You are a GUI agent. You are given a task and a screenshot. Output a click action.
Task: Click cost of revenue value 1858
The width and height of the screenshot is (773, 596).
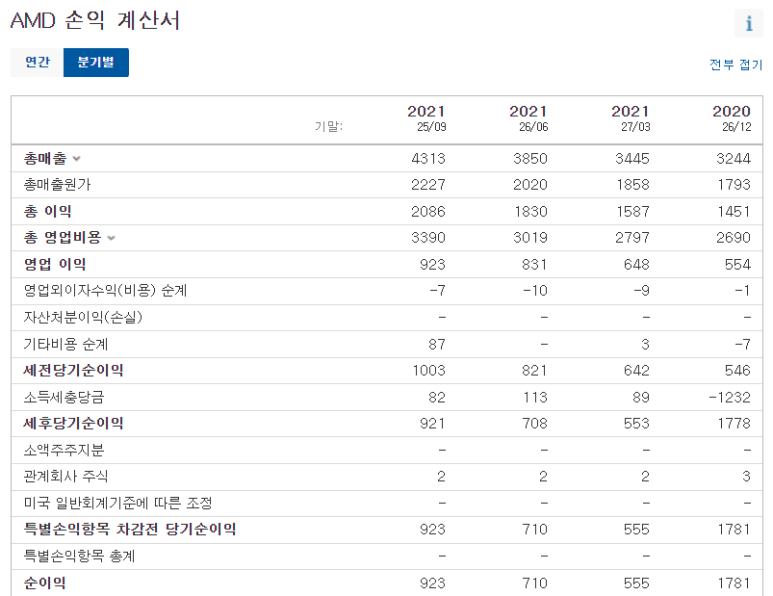633,185
